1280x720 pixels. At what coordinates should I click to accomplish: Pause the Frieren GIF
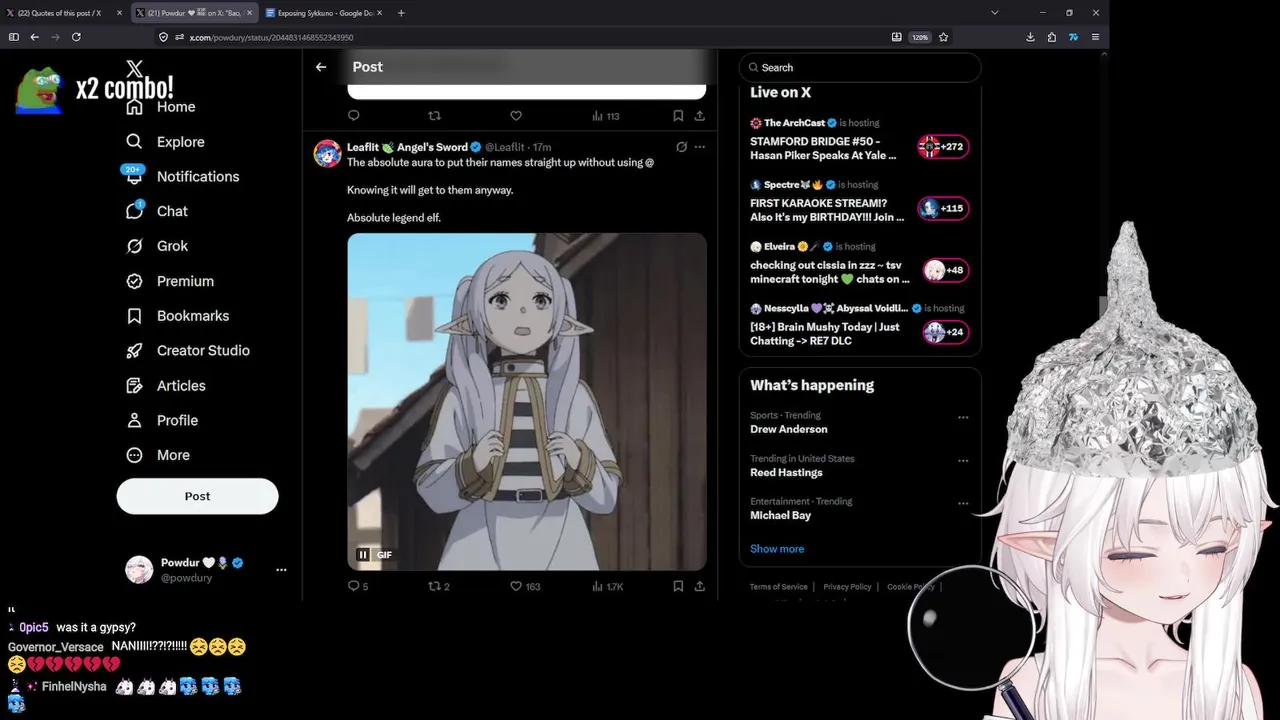coord(363,555)
